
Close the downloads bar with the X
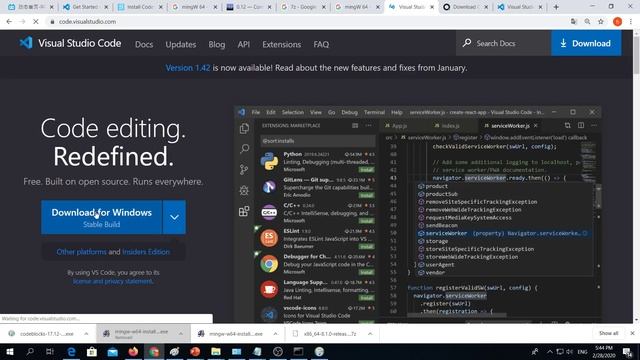(x=632, y=333)
